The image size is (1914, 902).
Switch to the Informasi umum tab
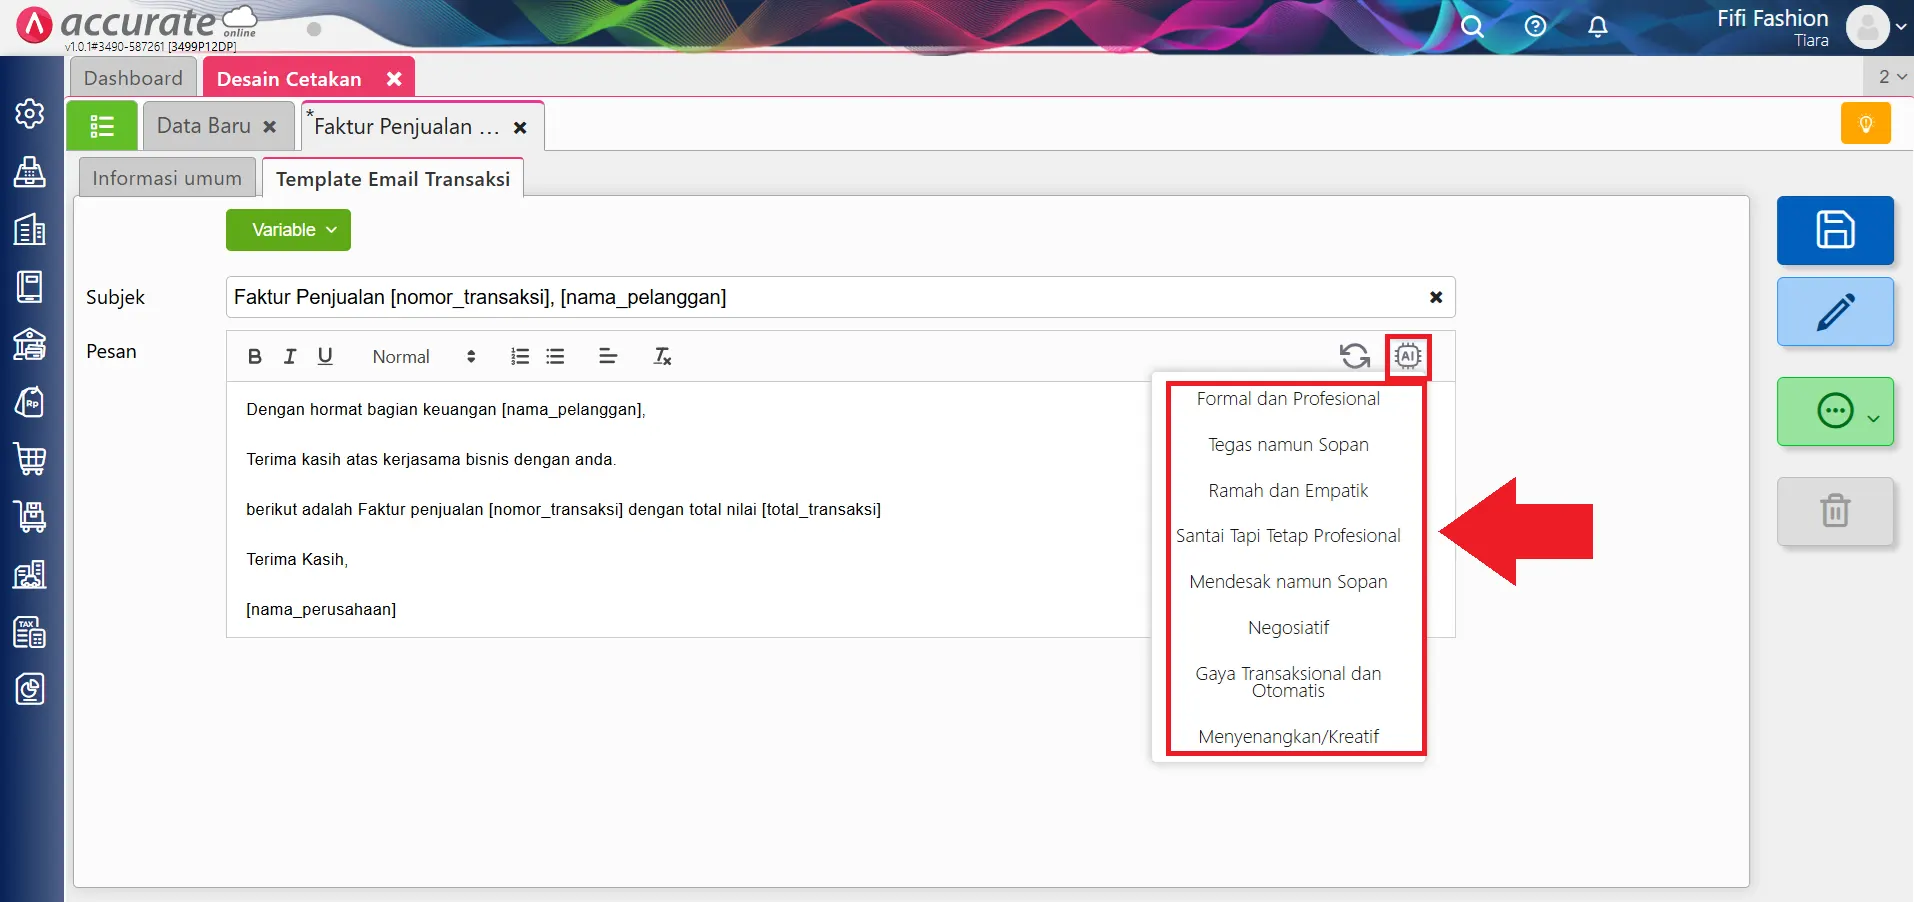point(166,177)
